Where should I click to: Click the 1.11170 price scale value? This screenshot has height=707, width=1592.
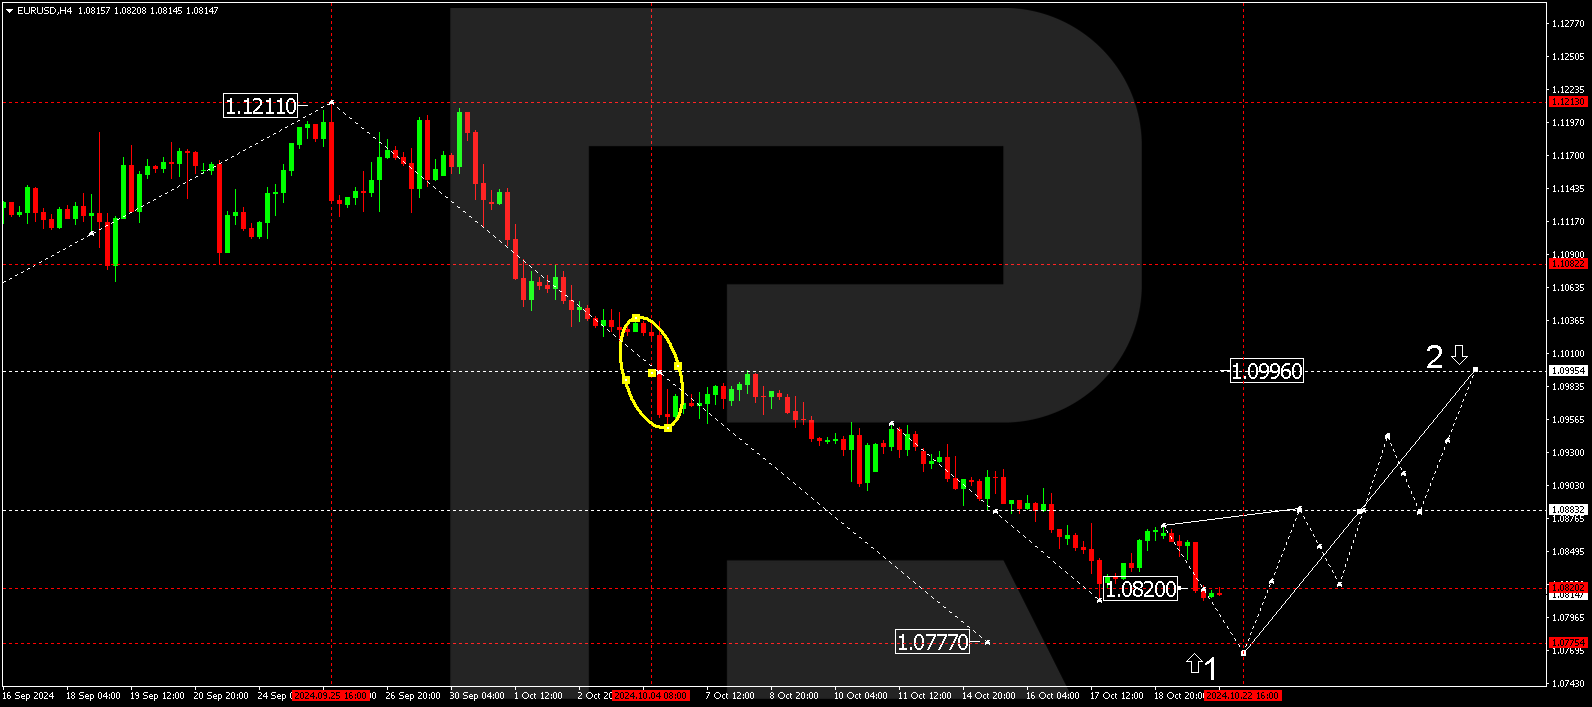point(1567,222)
